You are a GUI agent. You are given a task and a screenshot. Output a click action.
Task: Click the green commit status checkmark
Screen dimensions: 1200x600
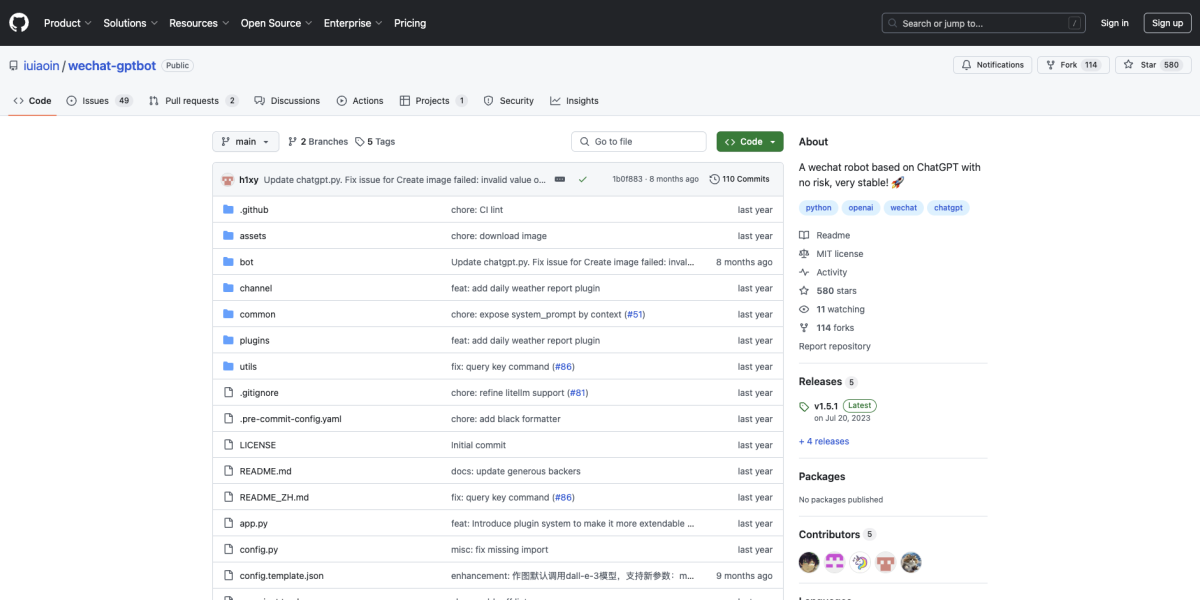582,179
